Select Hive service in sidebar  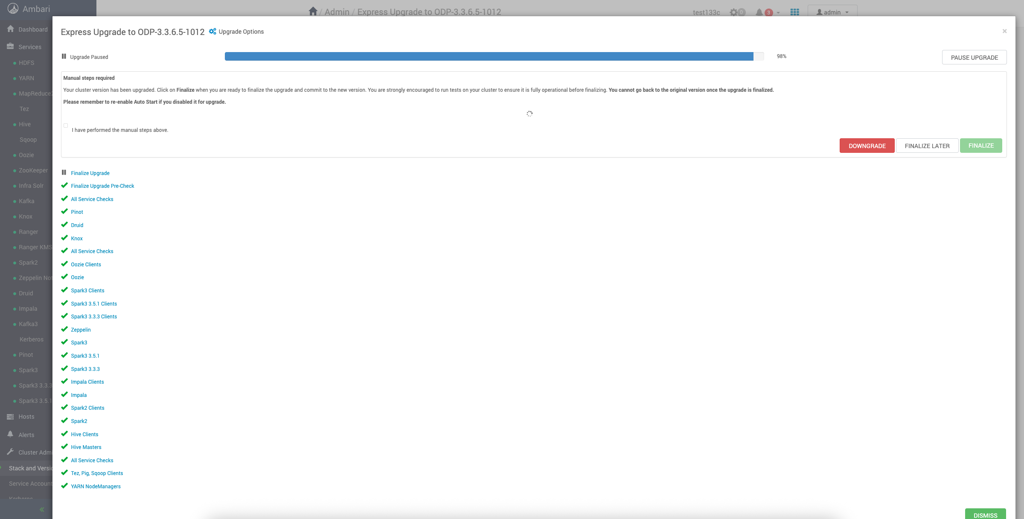[25, 124]
